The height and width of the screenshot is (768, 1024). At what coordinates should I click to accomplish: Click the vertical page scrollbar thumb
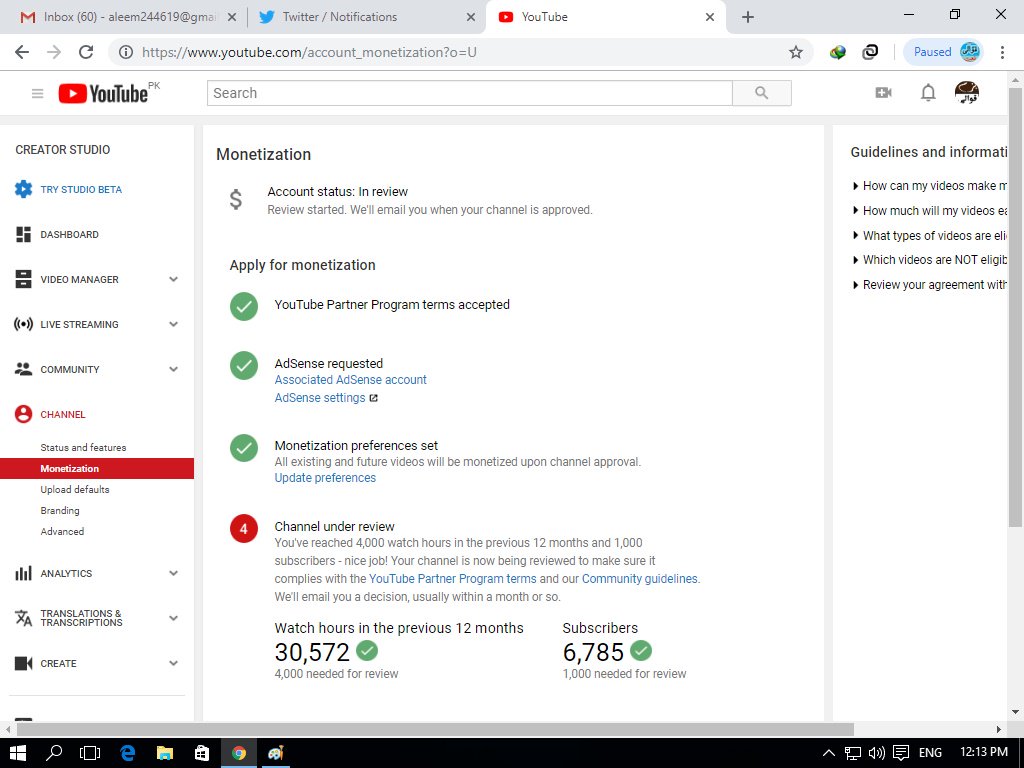1016,307
